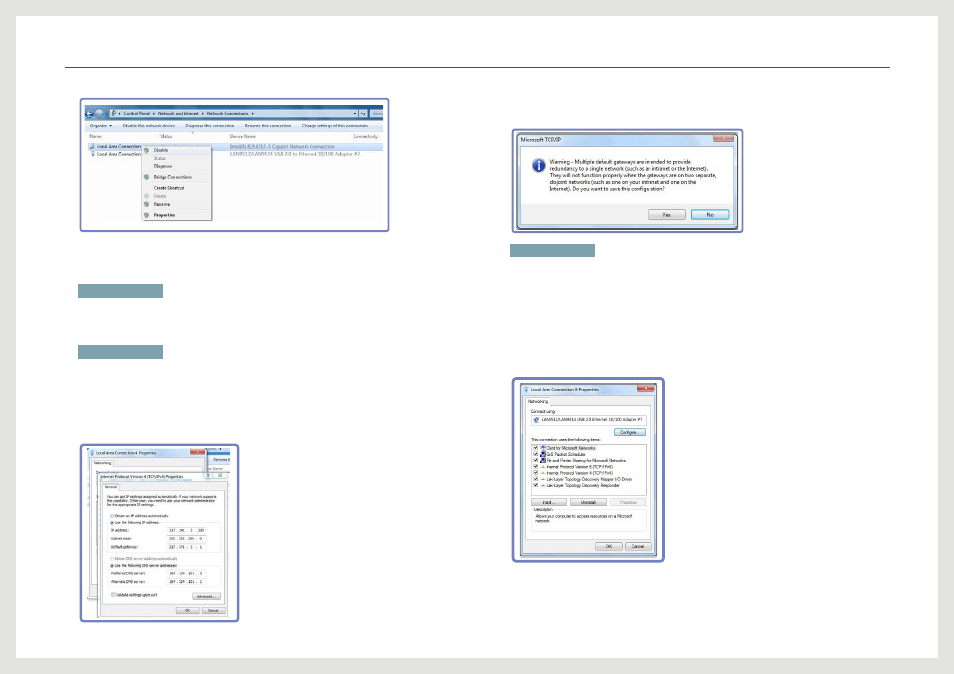Viewport: 954px width, 674px height.
Task: Click the Control Panel icon in the address bar
Action: coord(114,113)
